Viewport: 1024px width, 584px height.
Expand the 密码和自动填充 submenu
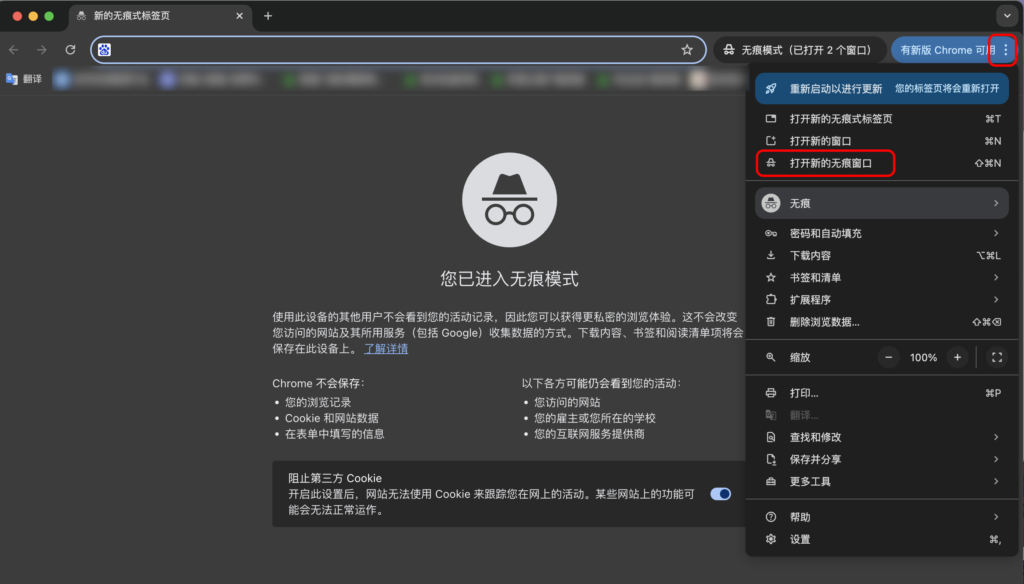(830, 232)
